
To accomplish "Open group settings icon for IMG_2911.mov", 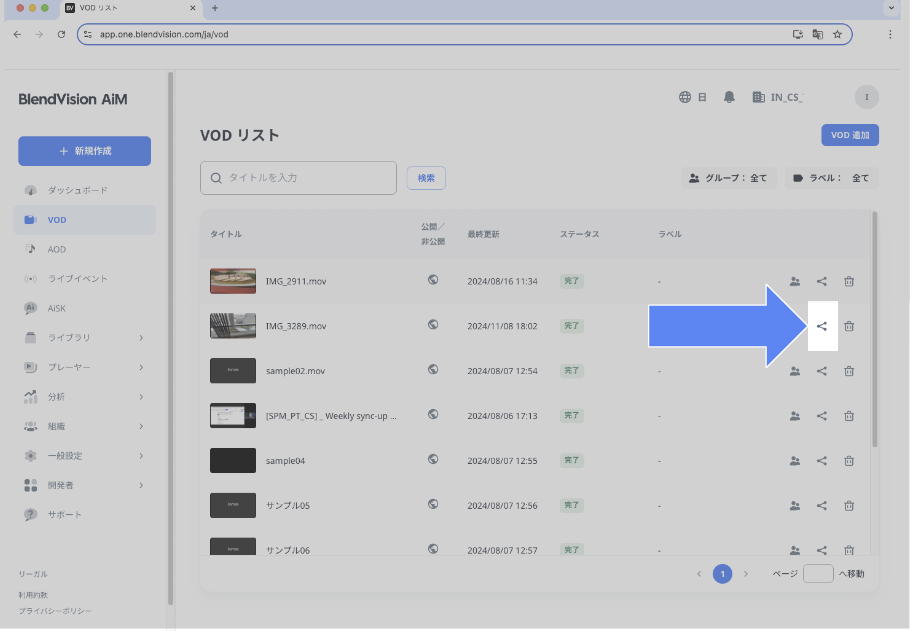I will point(795,281).
